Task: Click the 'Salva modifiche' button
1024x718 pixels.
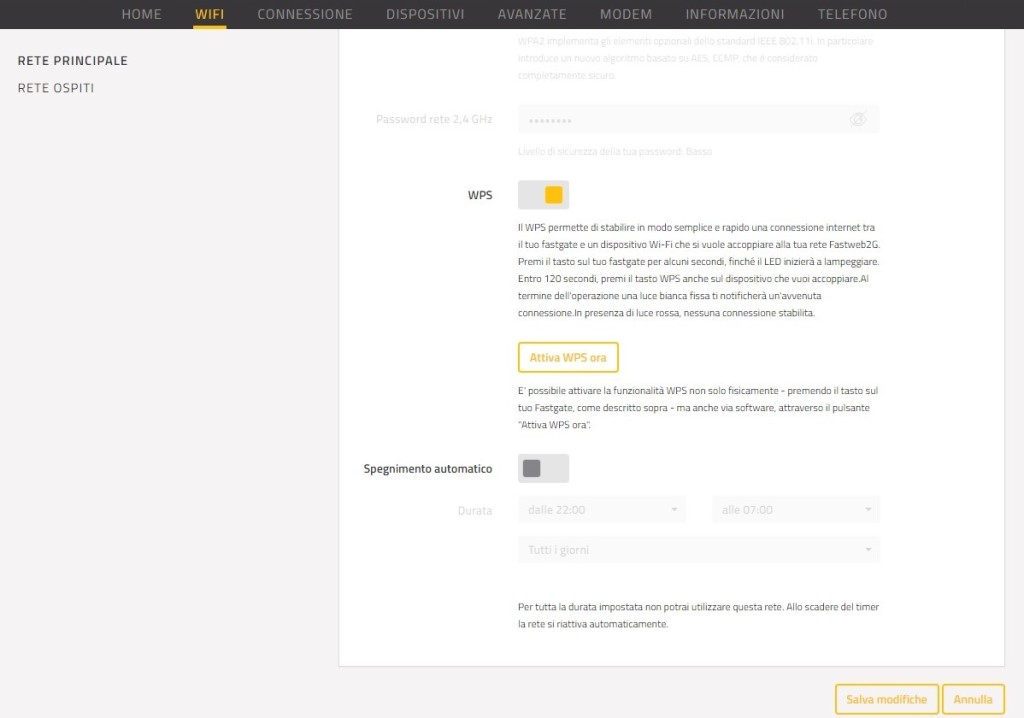Action: point(886,700)
